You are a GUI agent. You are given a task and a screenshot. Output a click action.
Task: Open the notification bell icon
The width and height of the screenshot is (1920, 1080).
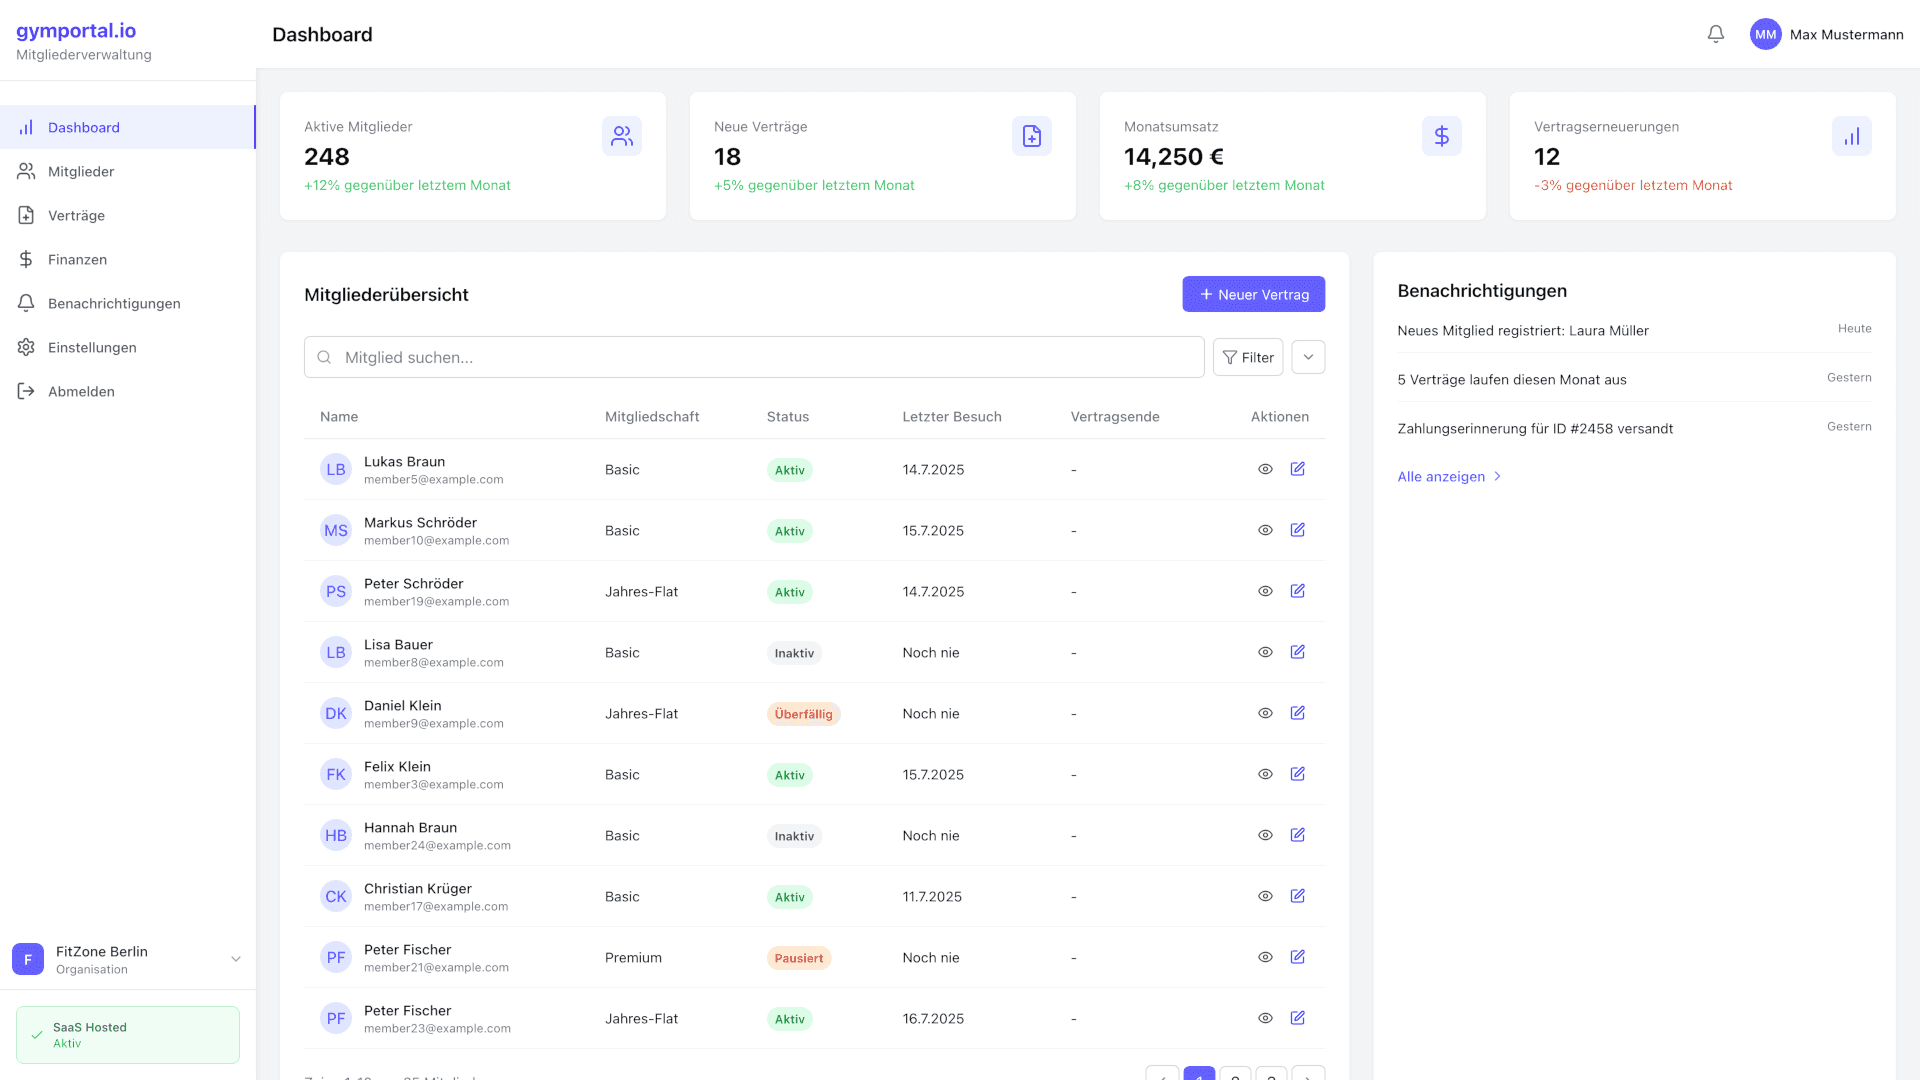click(1715, 33)
